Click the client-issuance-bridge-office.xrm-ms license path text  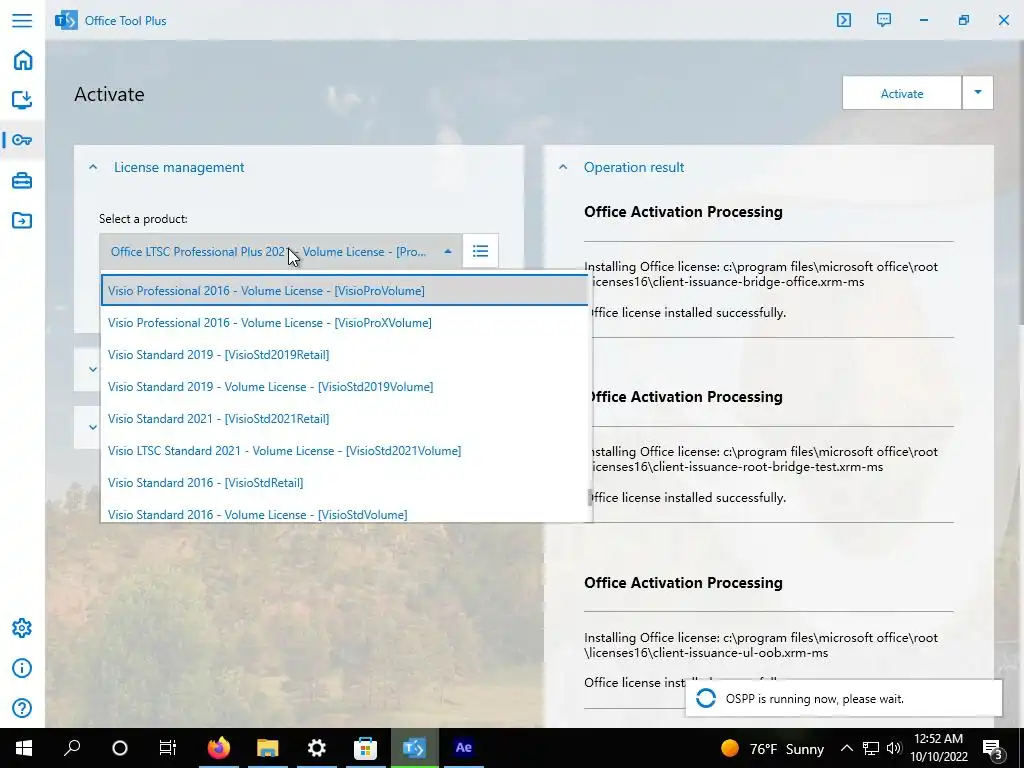tap(761, 274)
